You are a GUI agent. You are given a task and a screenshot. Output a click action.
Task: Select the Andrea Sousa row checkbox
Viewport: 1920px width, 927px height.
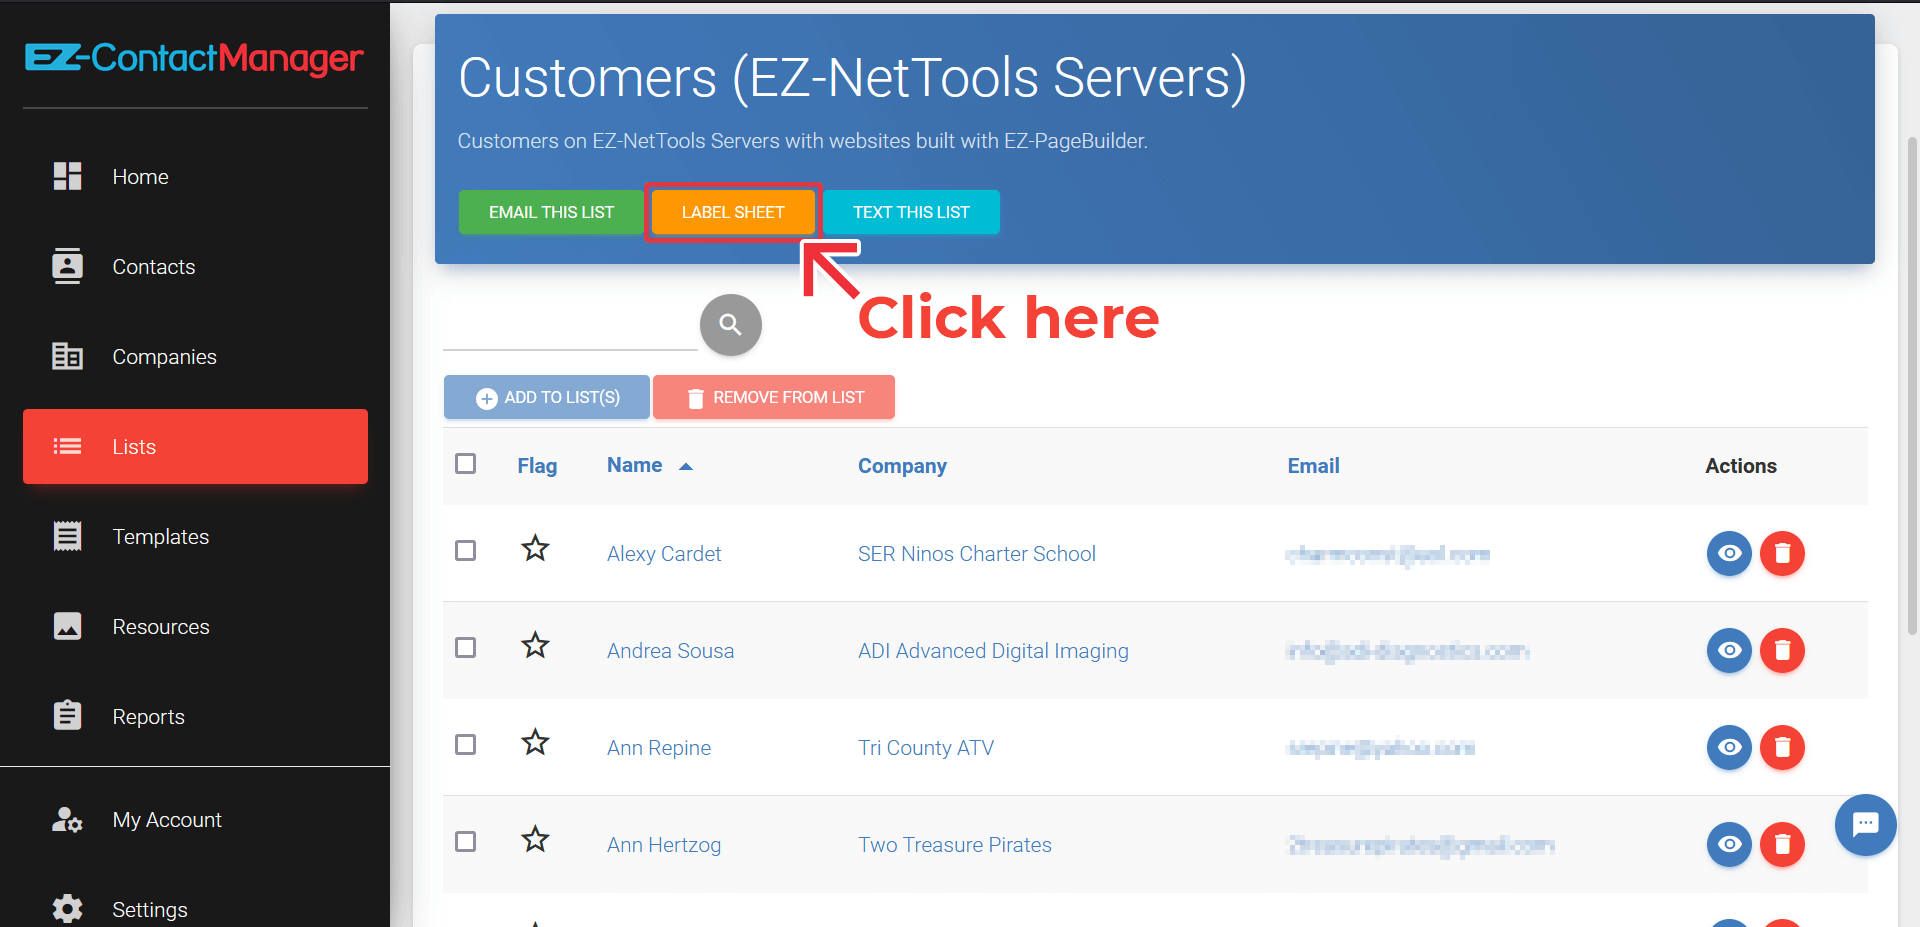(x=465, y=648)
